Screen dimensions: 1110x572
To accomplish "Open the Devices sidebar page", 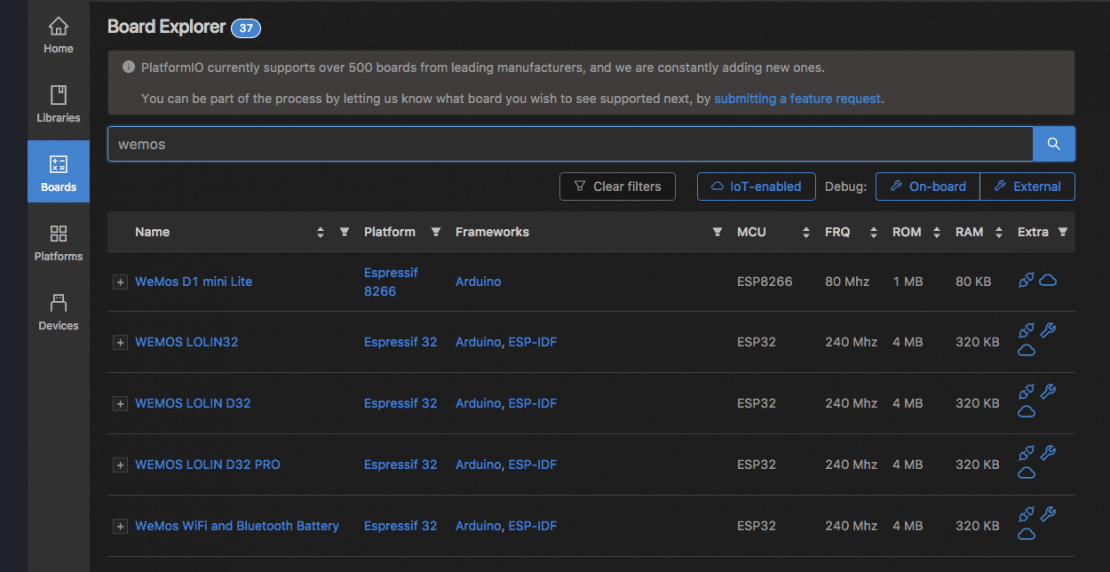I will (x=58, y=312).
